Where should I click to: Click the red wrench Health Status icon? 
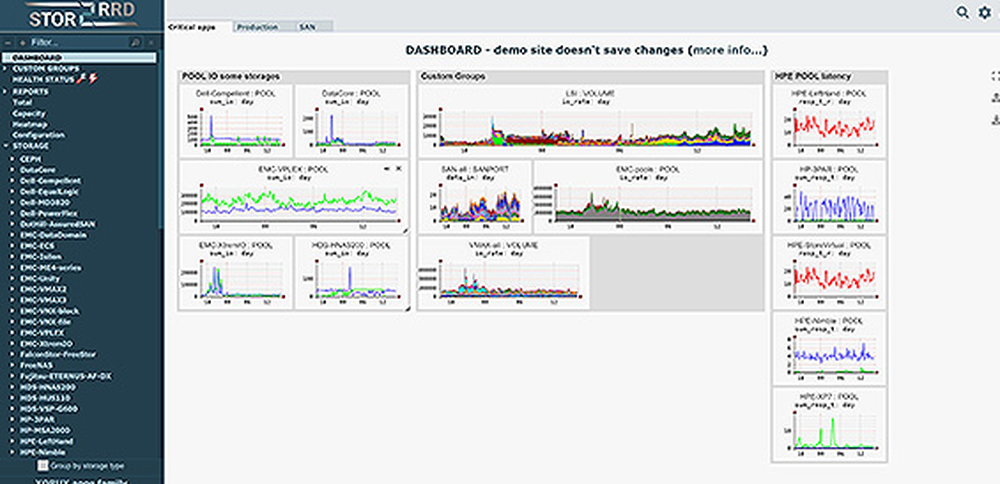point(81,80)
